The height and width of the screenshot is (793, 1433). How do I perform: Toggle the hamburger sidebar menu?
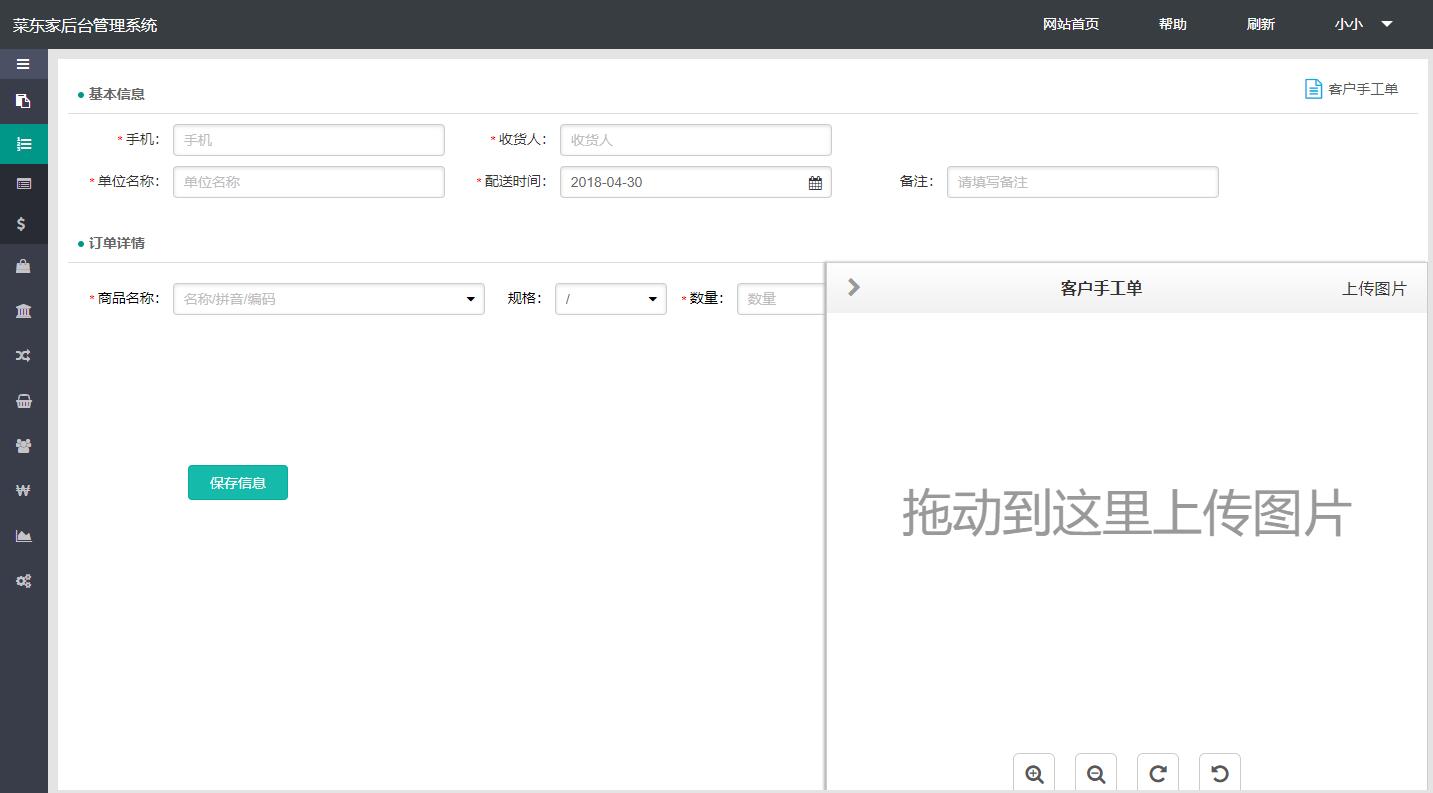pos(23,64)
